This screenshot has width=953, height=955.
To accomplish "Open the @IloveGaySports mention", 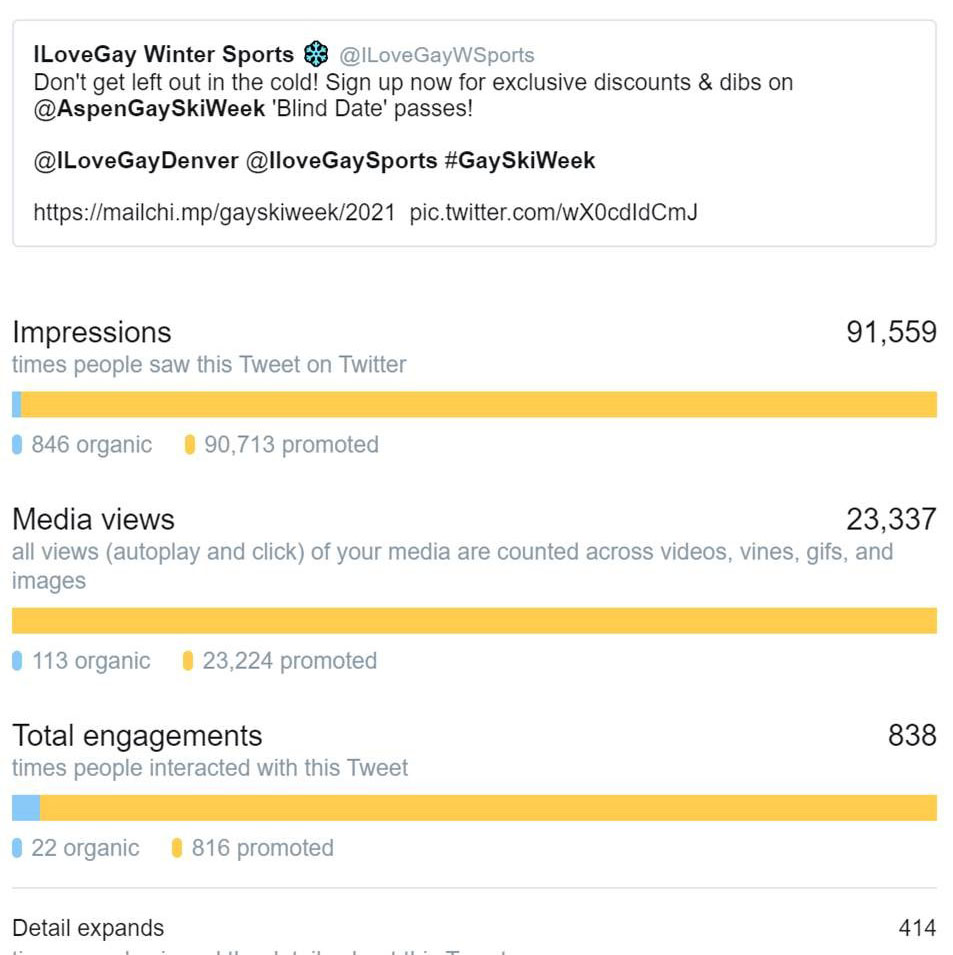I will 342,161.
